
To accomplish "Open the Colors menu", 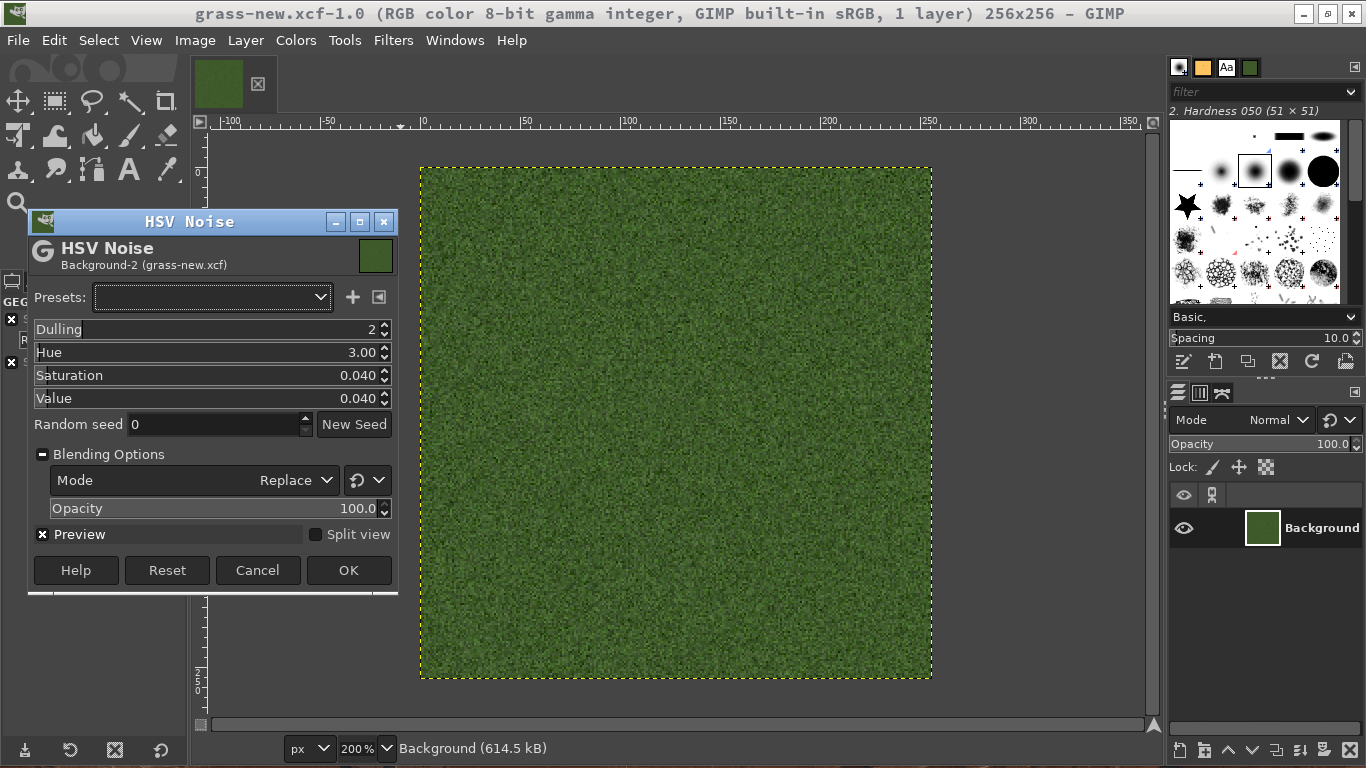I will pos(296,40).
